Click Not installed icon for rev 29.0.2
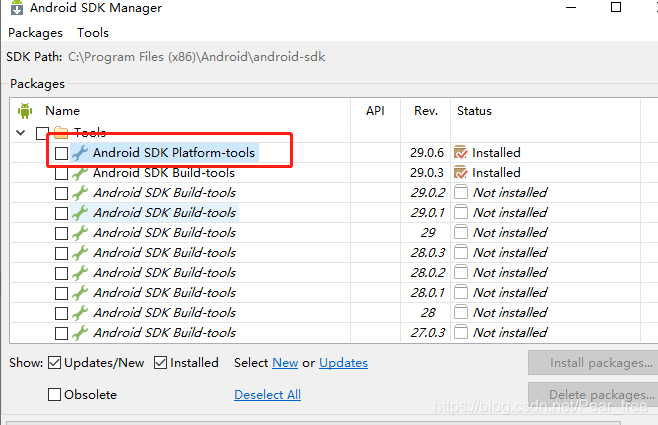 (x=461, y=192)
